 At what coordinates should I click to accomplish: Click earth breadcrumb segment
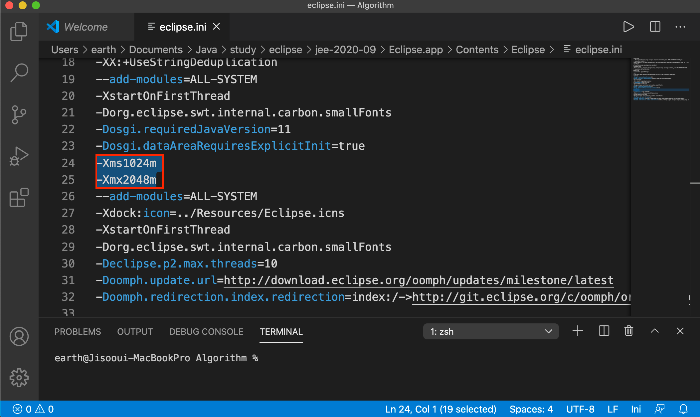pos(104,50)
